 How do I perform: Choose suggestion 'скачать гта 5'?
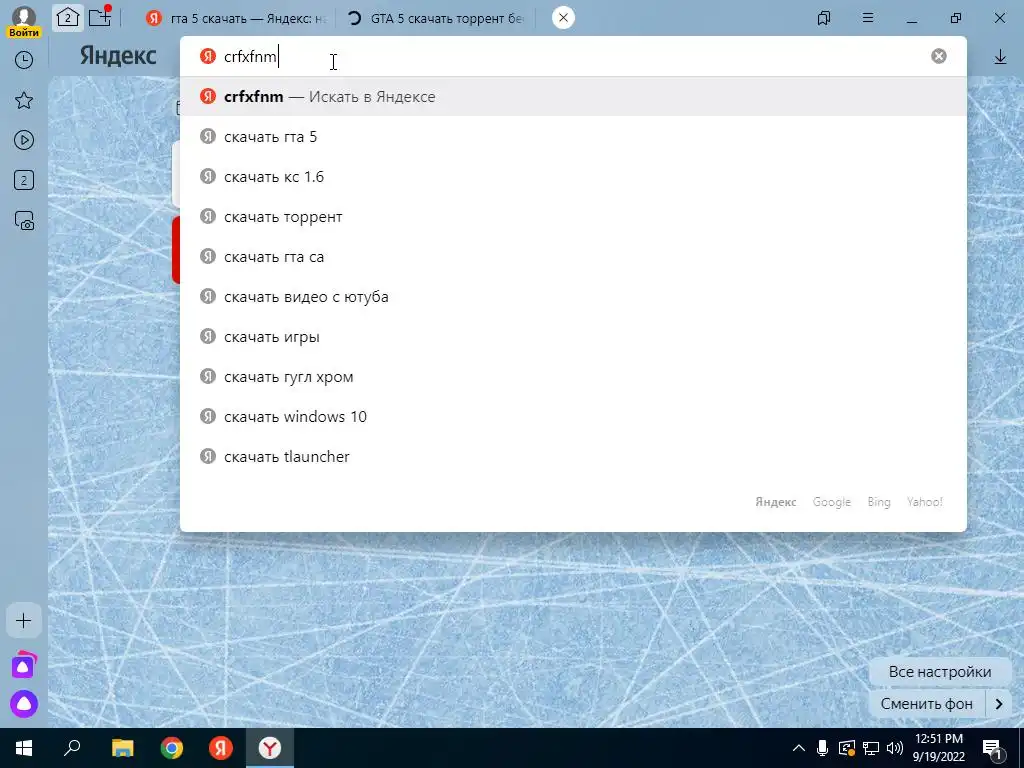(573, 136)
